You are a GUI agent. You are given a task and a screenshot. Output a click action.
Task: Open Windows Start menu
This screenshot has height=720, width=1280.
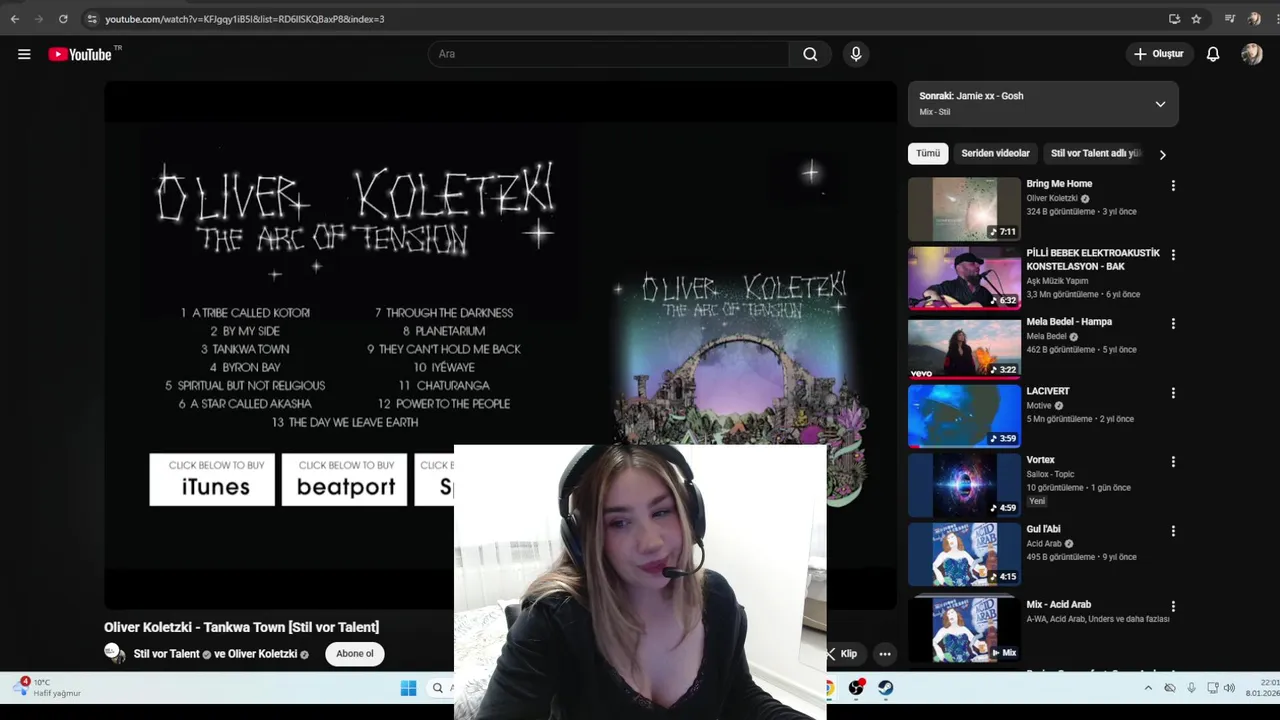point(408,687)
